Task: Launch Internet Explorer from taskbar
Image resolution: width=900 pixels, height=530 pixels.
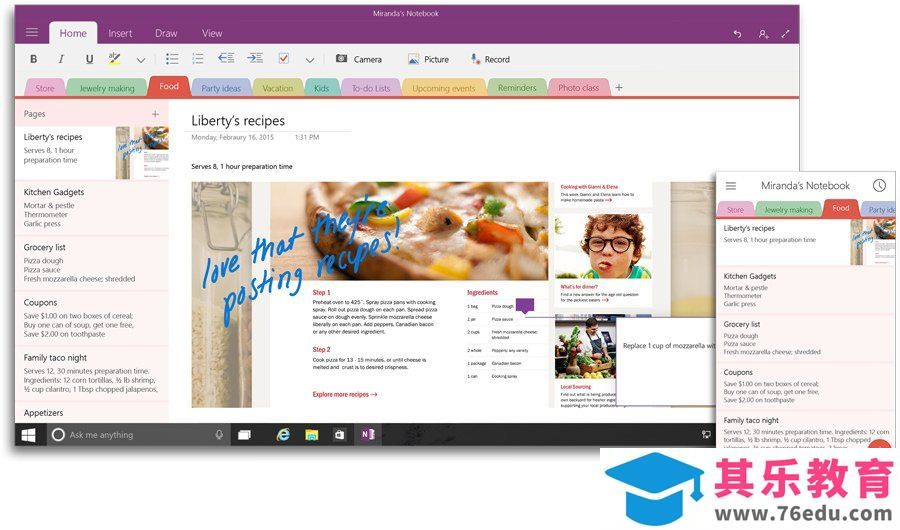Action: 283,435
